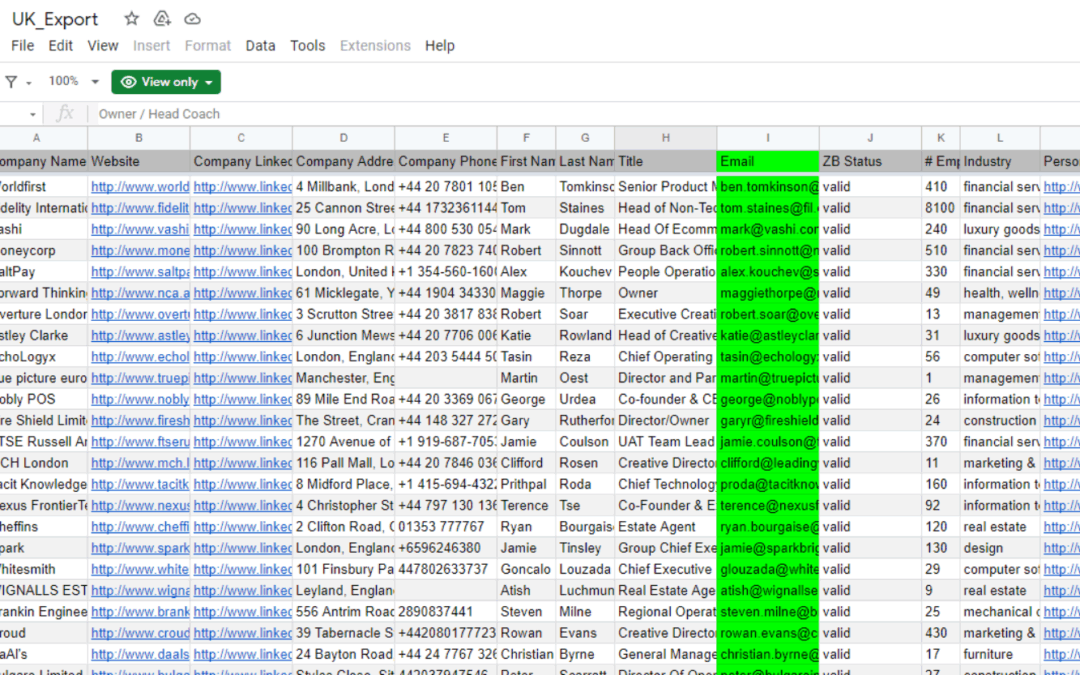1080x675 pixels.
Task: Click the Website header cell
Action: click(138, 161)
